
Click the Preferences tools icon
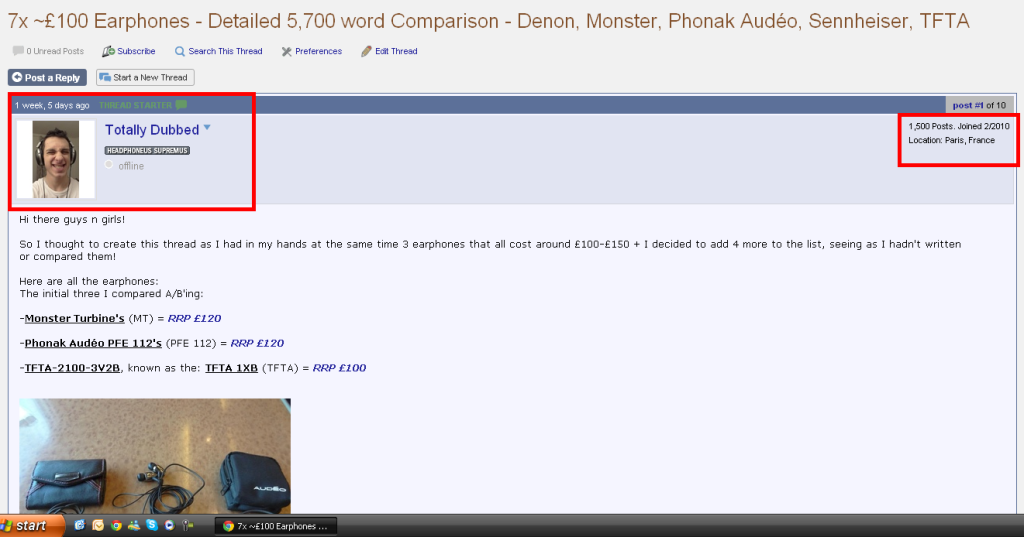coord(286,51)
